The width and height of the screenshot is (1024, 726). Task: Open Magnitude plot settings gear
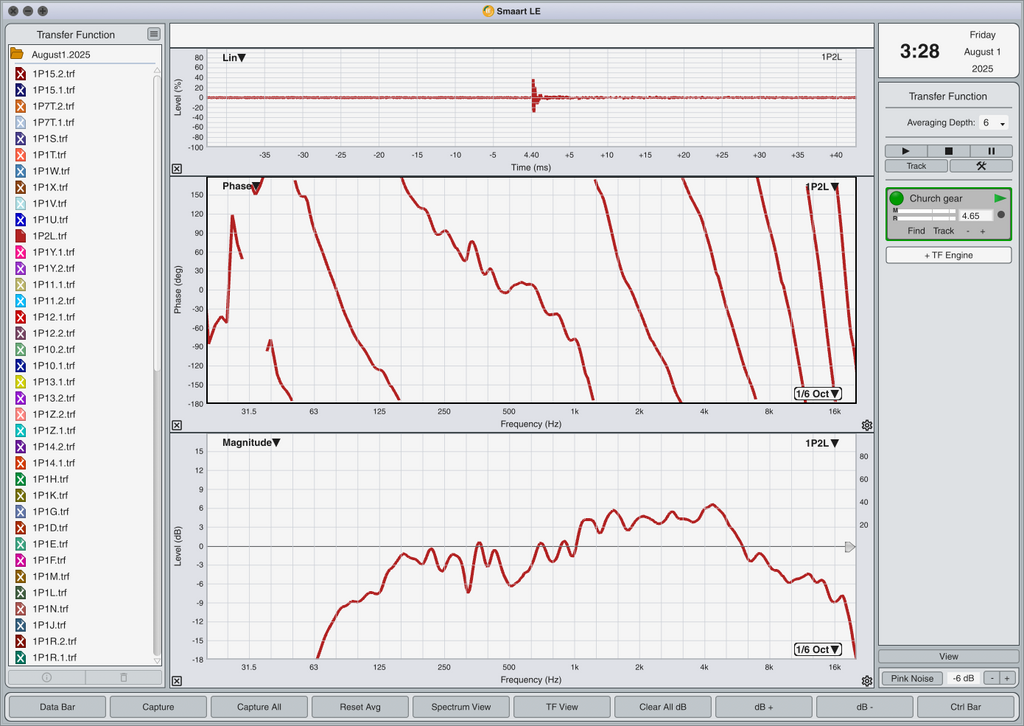[867, 681]
